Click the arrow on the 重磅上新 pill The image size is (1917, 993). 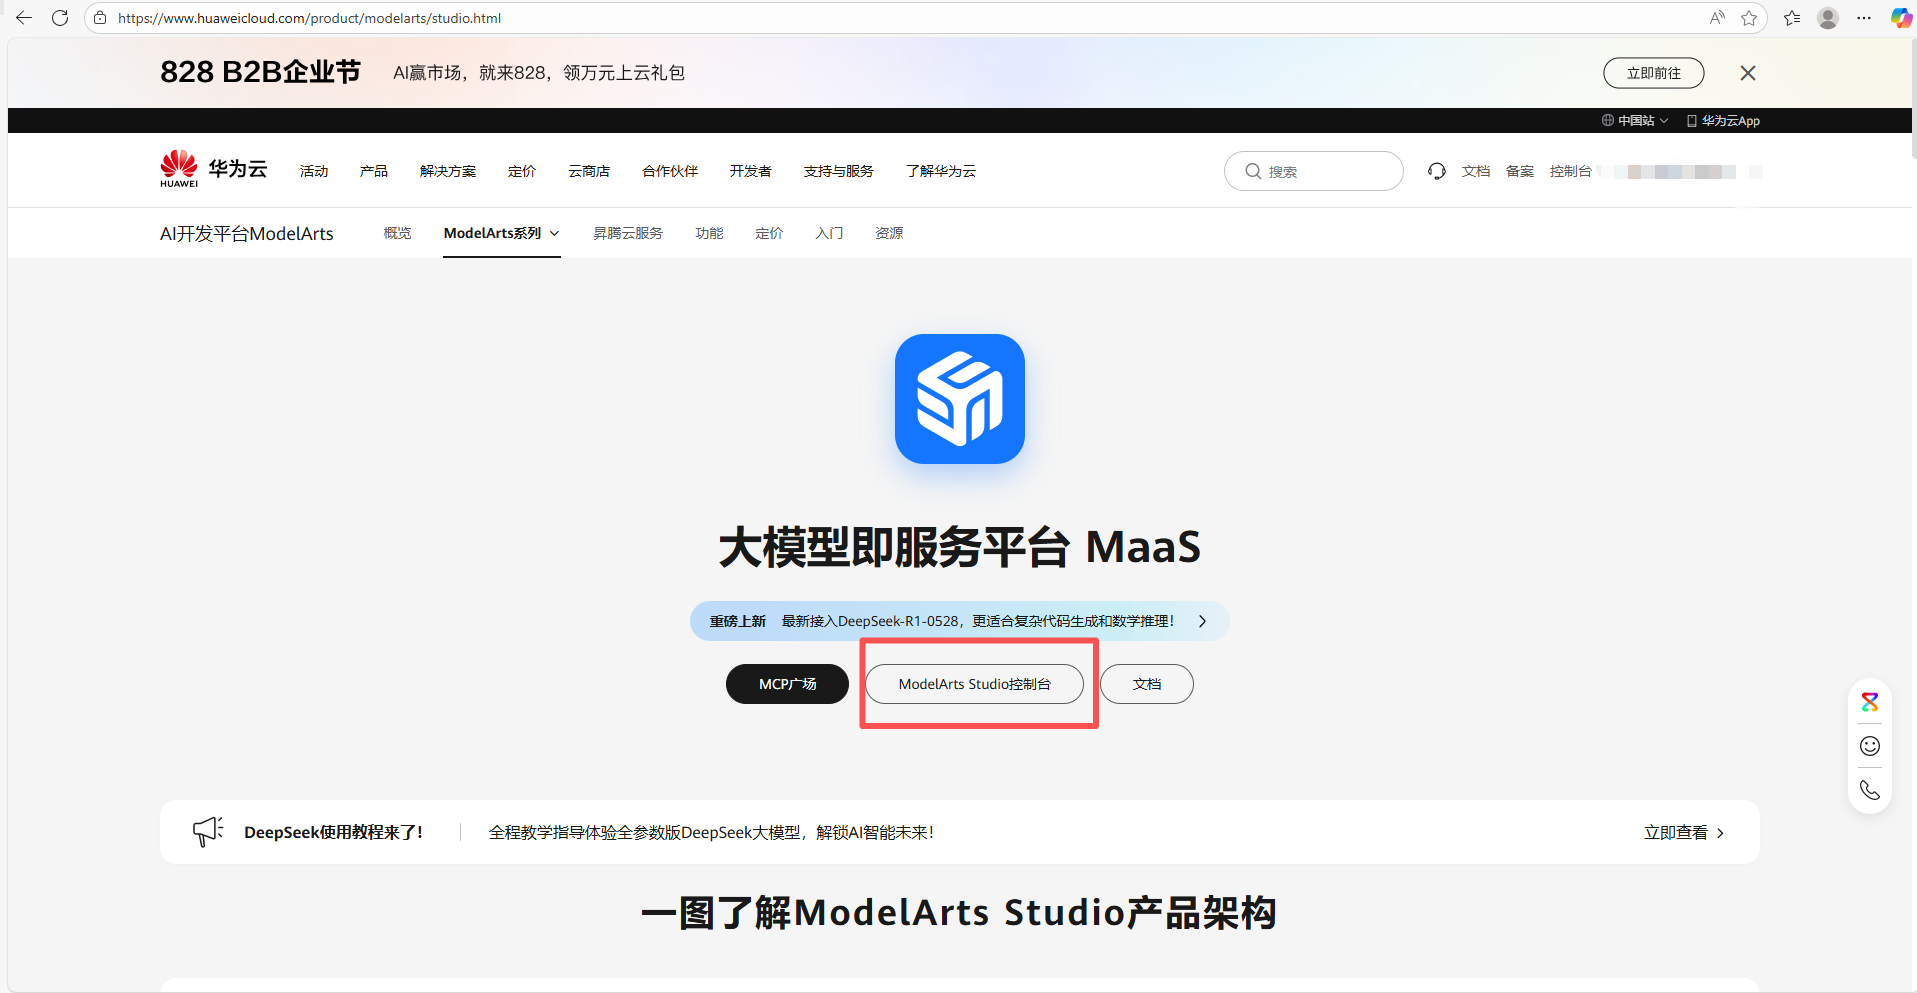click(x=1202, y=621)
